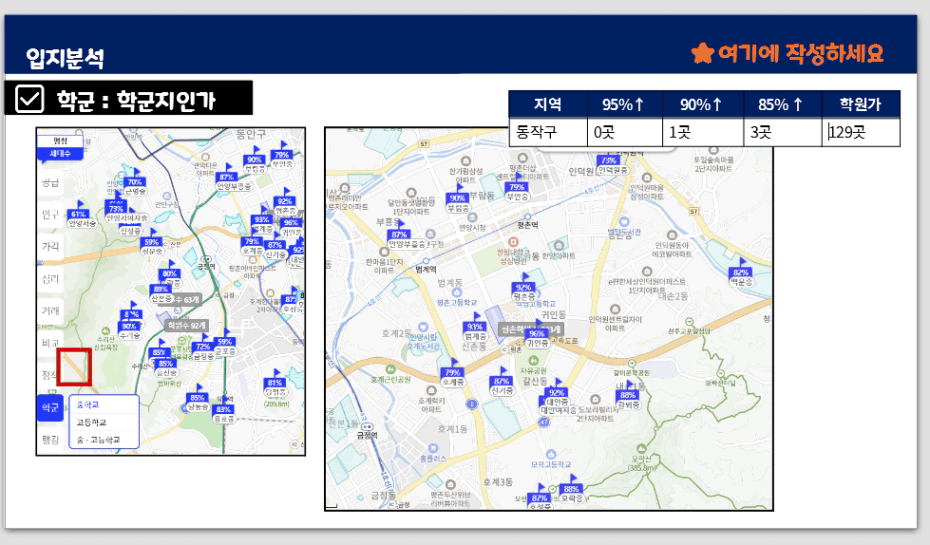Click the 1곳 cell under 90%↑
This screenshot has height=545, width=930.
[x=703, y=132]
